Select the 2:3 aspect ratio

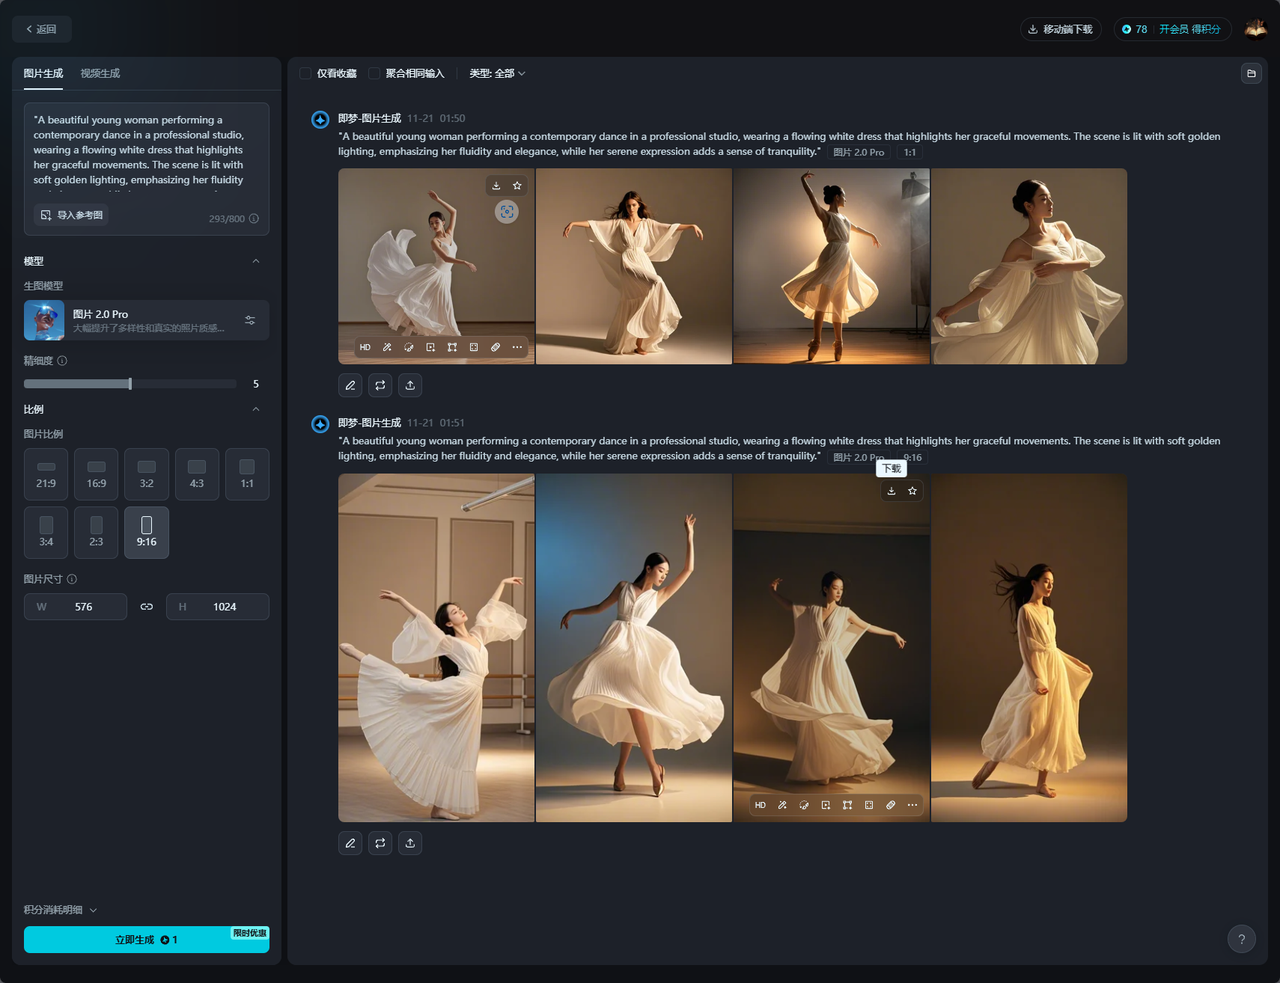tap(96, 532)
